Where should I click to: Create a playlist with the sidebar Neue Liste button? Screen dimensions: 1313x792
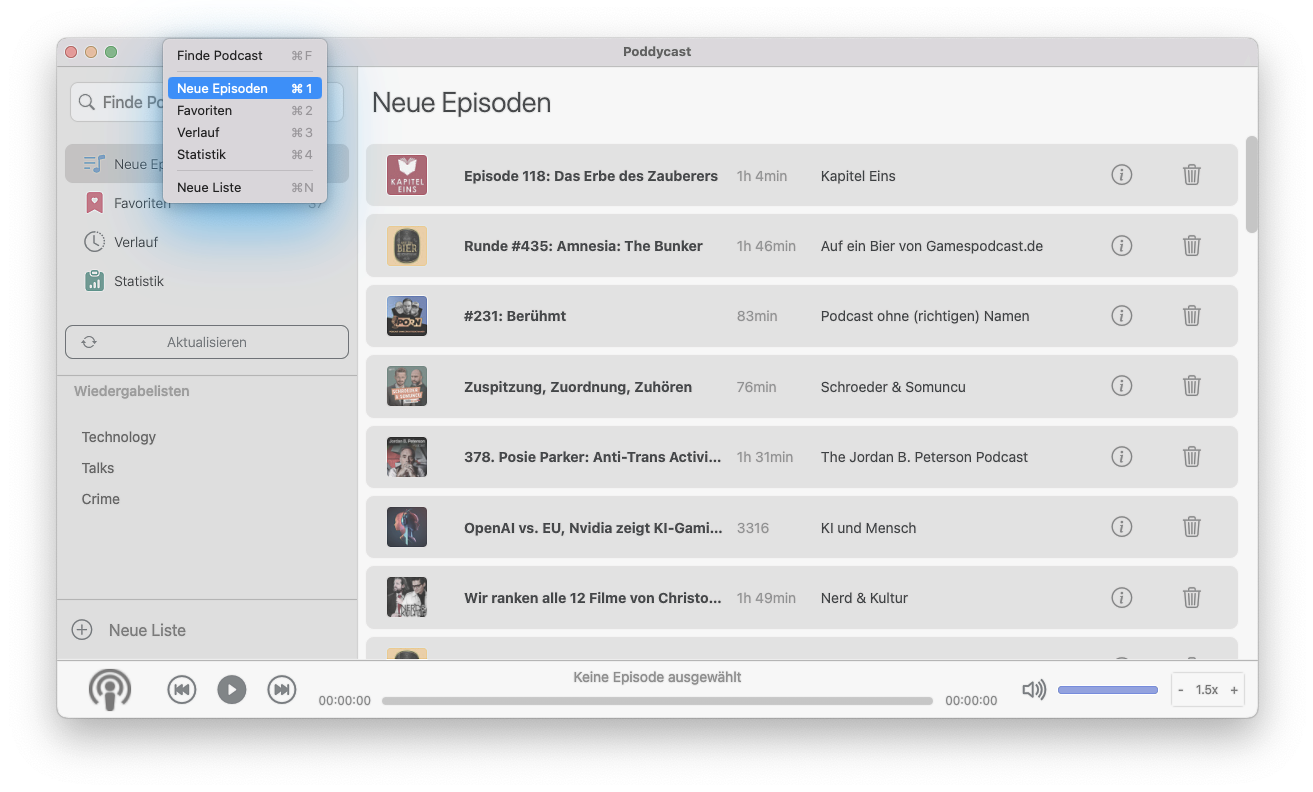(x=129, y=630)
